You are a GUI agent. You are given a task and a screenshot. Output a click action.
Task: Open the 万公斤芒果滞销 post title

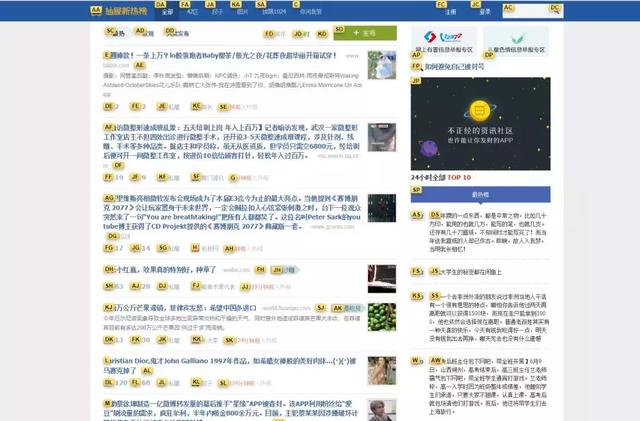pos(180,308)
